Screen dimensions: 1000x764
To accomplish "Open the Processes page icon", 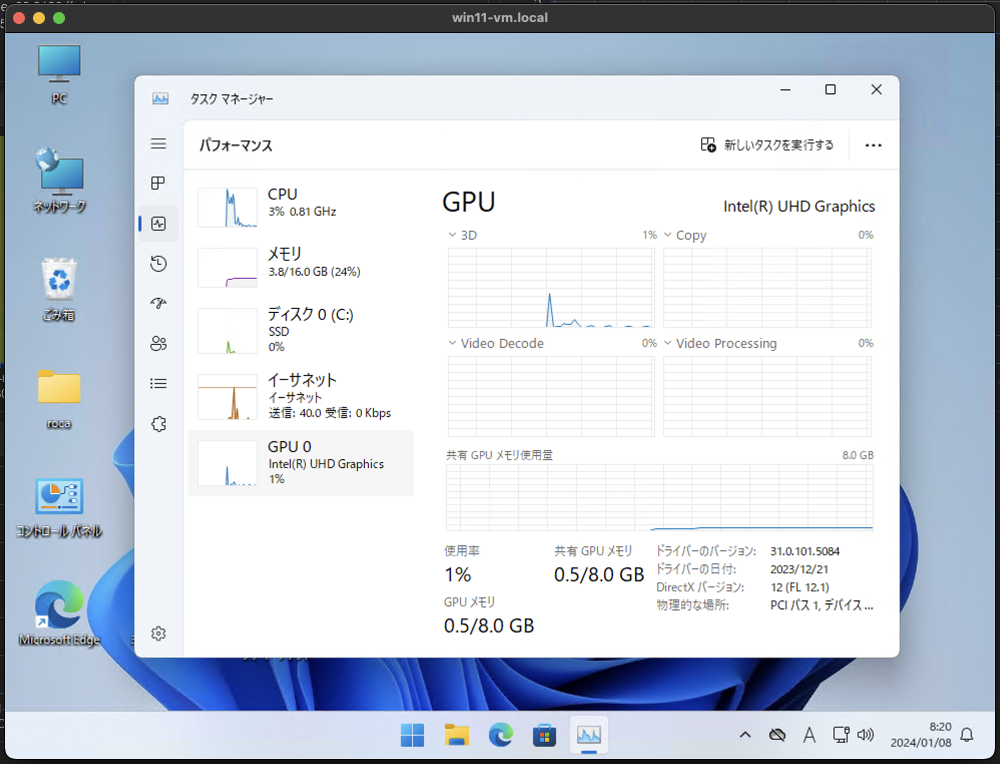I will [x=158, y=183].
